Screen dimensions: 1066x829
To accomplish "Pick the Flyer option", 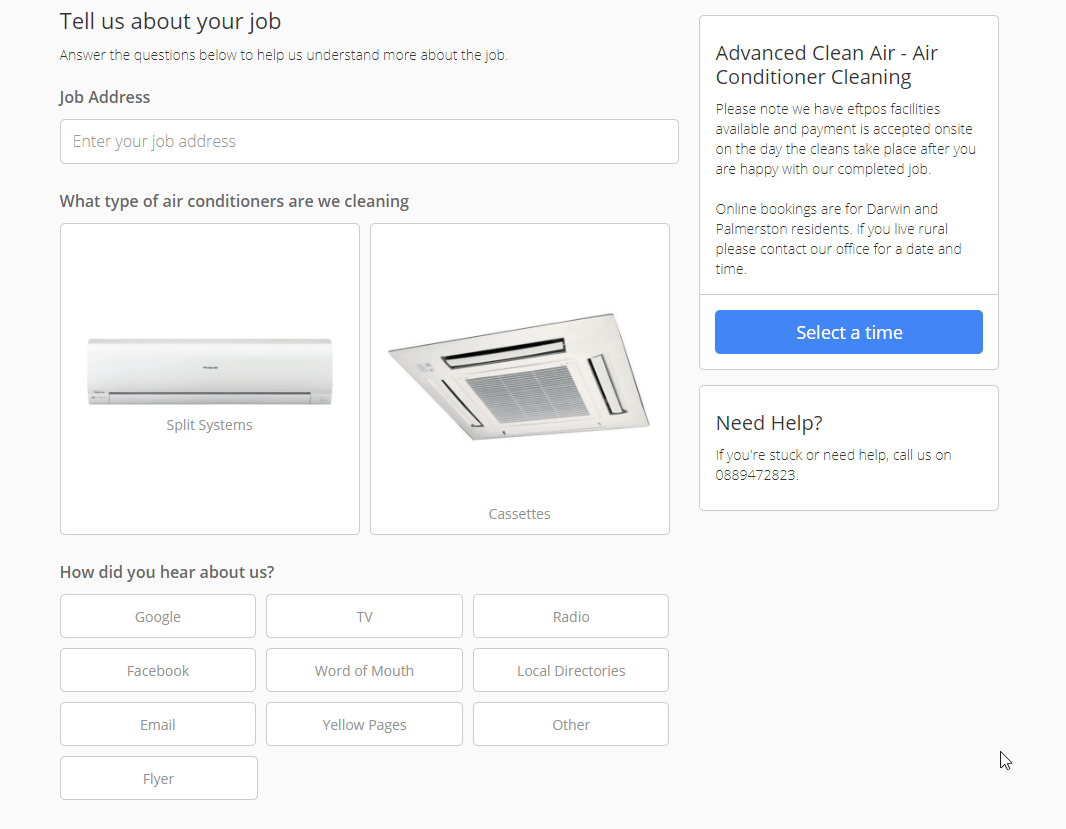I will pos(159,779).
